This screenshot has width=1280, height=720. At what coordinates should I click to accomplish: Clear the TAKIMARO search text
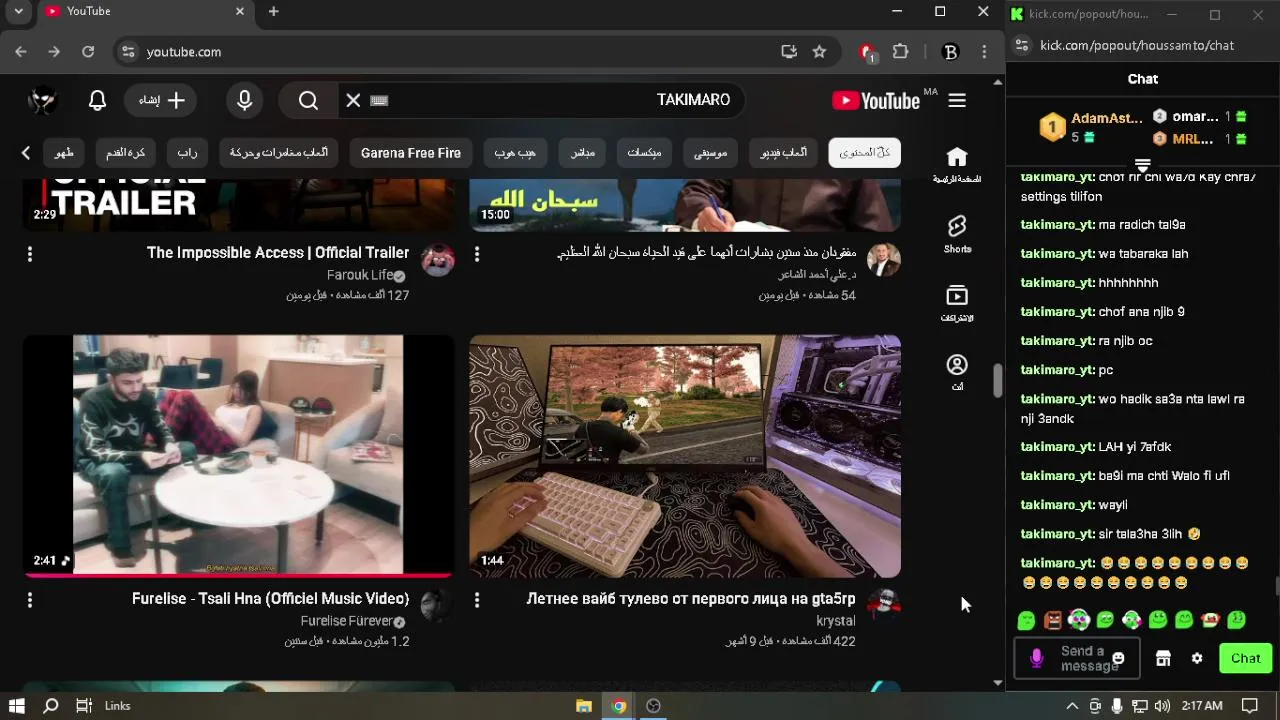point(353,100)
